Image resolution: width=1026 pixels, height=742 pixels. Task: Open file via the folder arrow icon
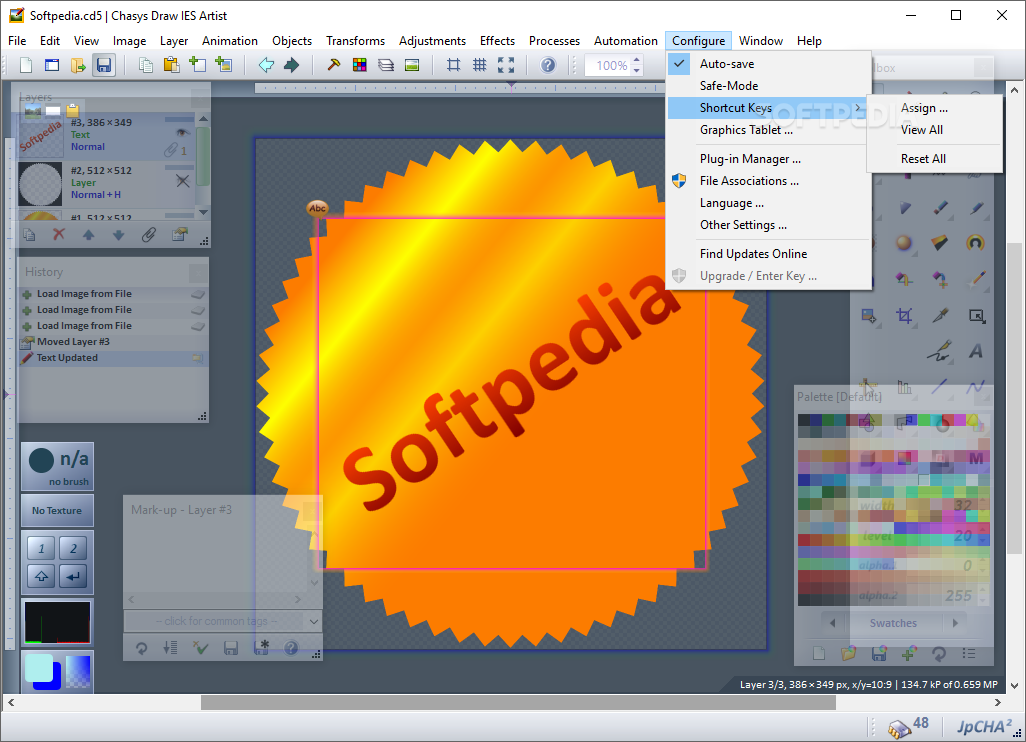coord(78,65)
